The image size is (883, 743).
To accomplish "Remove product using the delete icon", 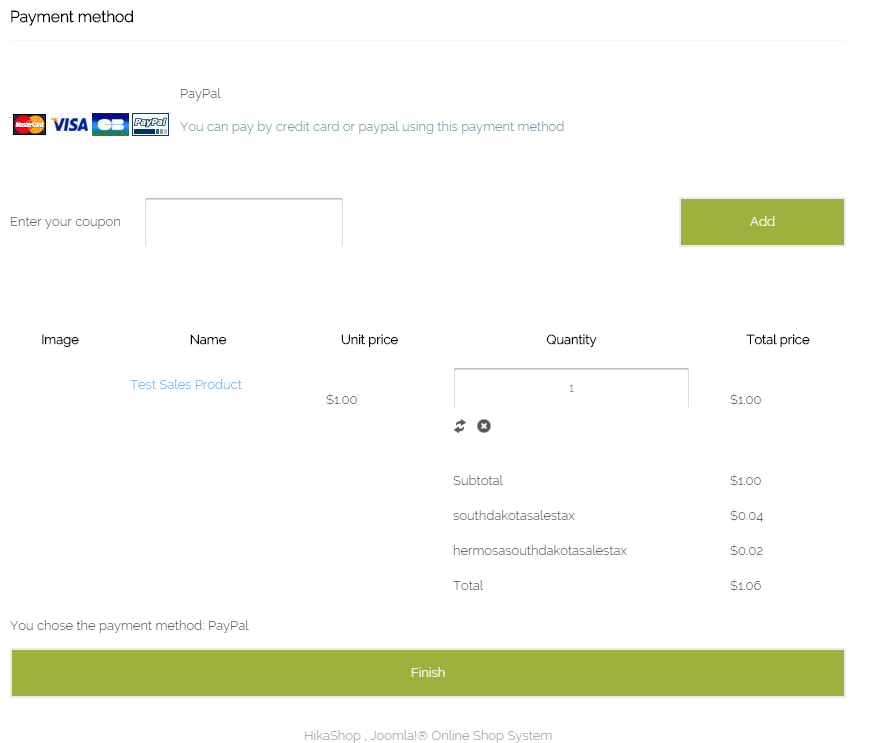I will tap(484, 426).
